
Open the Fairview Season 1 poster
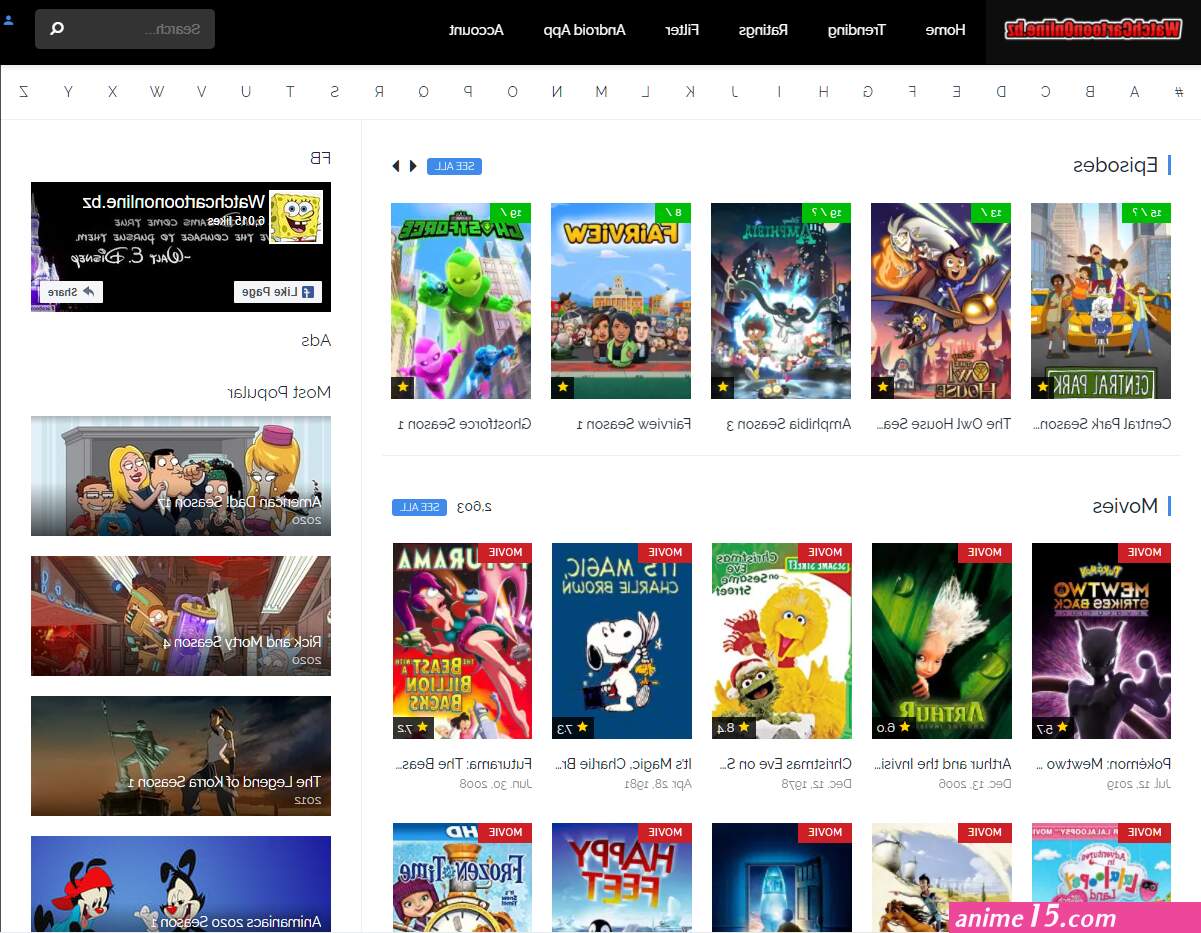tap(621, 301)
